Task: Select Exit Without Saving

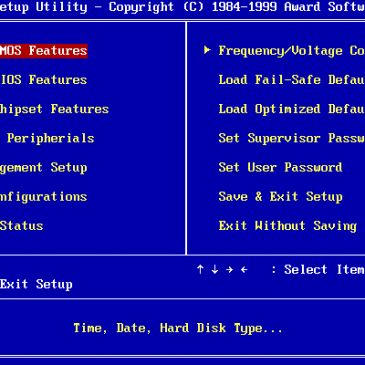Action: [288, 226]
